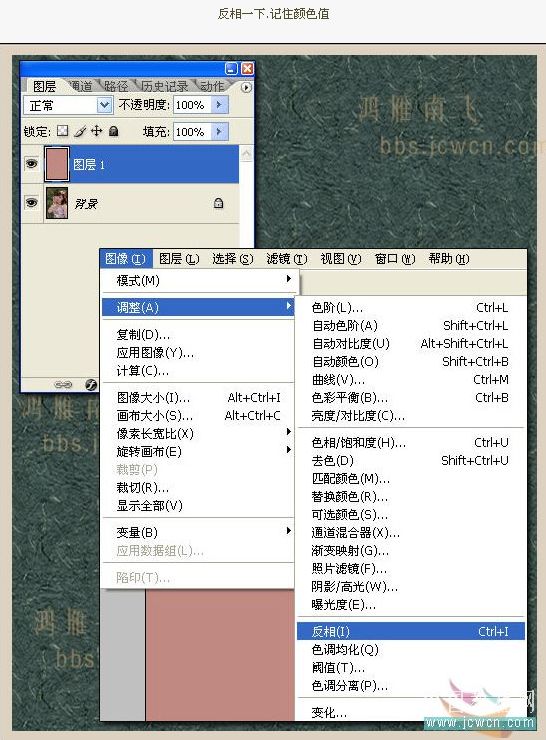Click the link layers icon at panel bottom

point(63,385)
